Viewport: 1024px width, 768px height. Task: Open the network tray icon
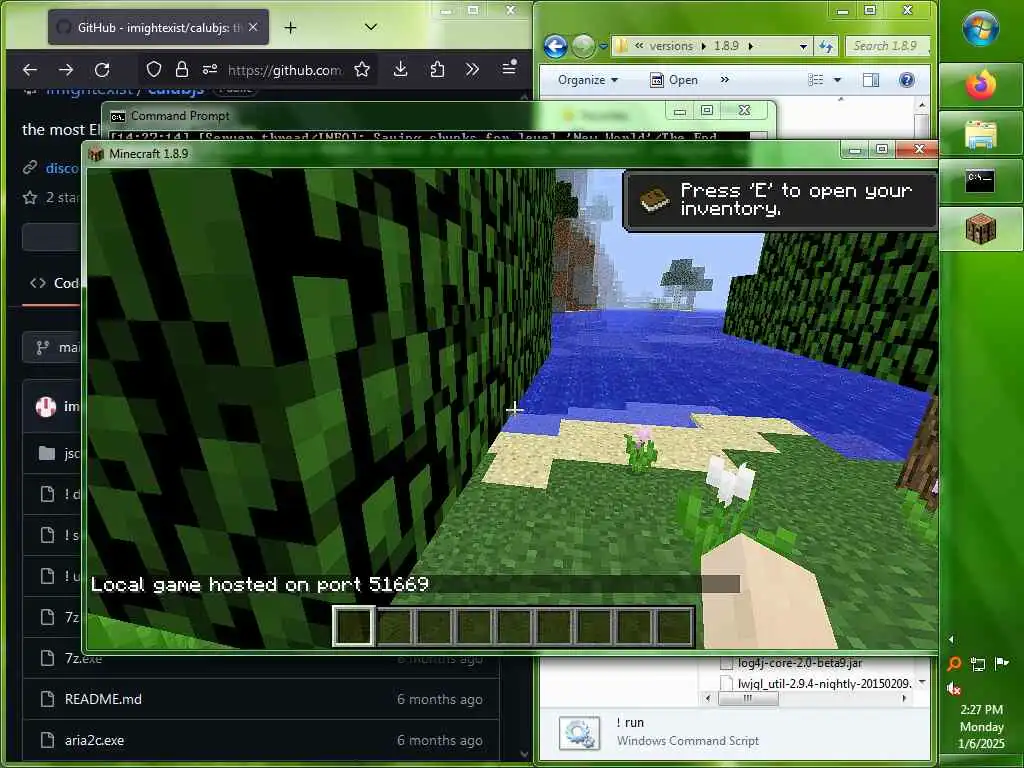point(978,664)
